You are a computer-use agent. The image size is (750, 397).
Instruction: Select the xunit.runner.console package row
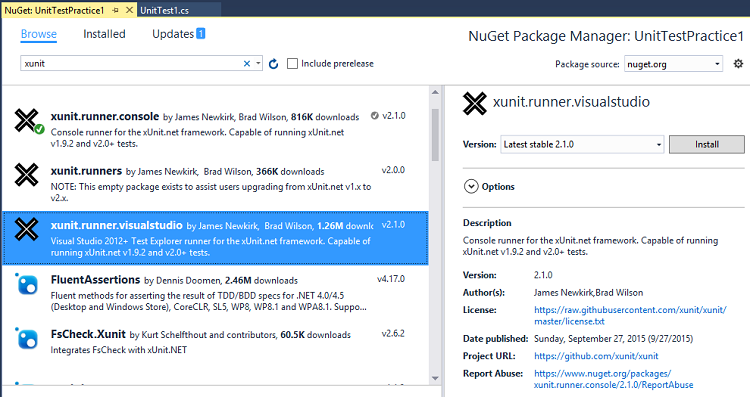point(215,130)
